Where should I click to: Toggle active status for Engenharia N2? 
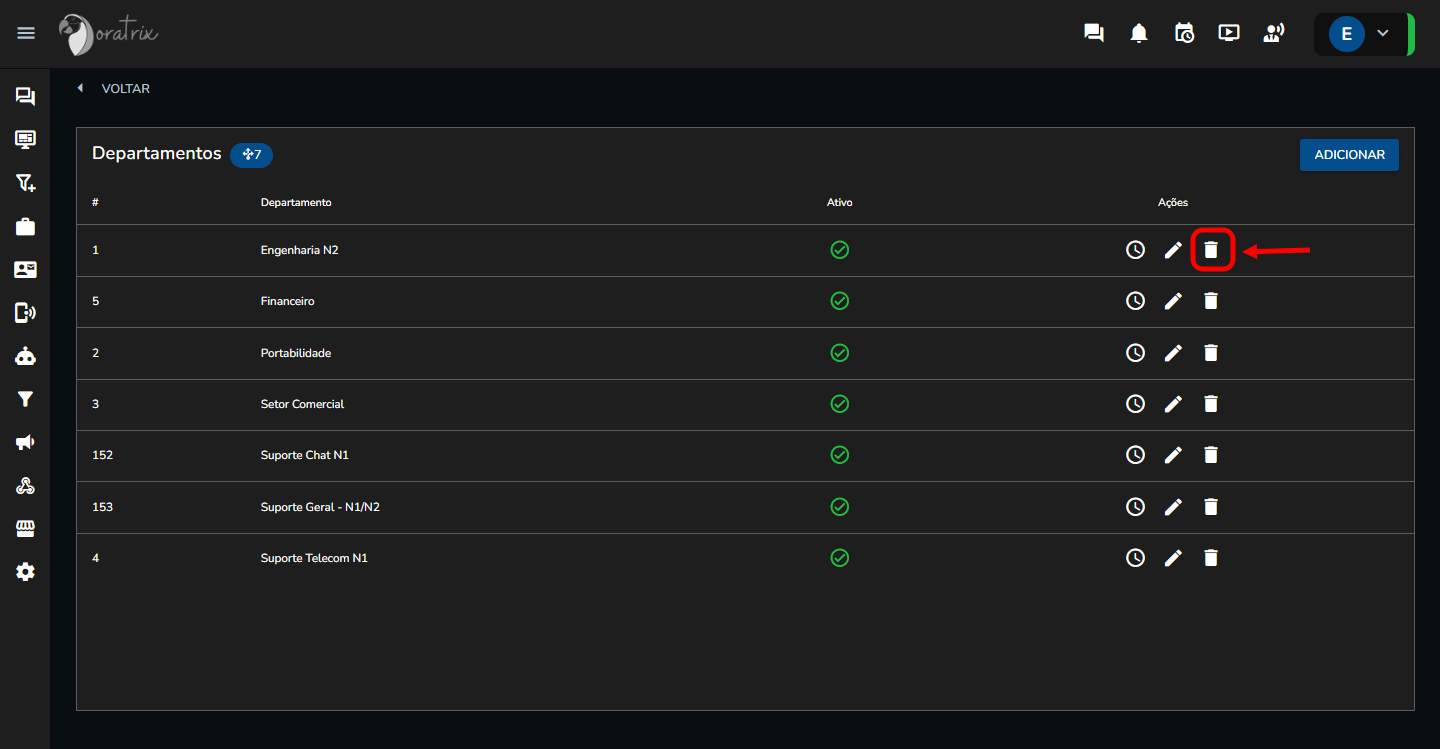(839, 250)
